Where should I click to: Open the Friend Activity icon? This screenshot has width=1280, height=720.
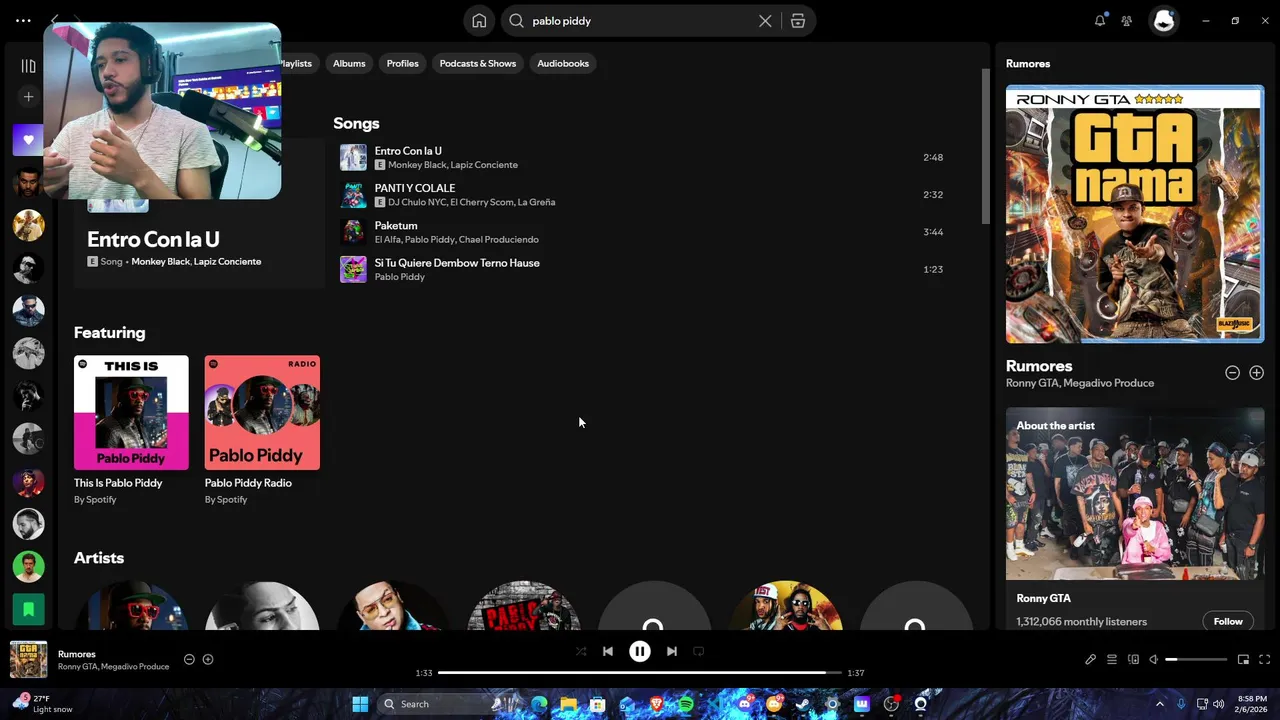coord(1127,20)
